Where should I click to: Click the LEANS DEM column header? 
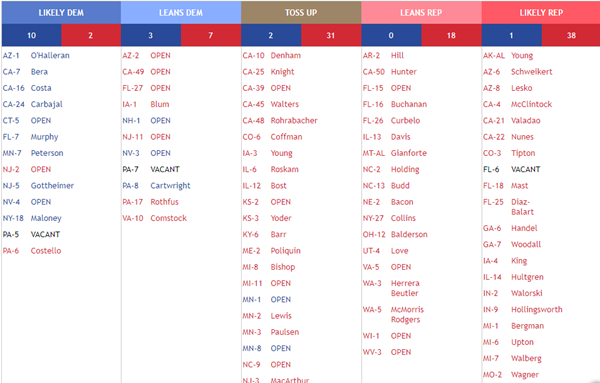coord(181,13)
